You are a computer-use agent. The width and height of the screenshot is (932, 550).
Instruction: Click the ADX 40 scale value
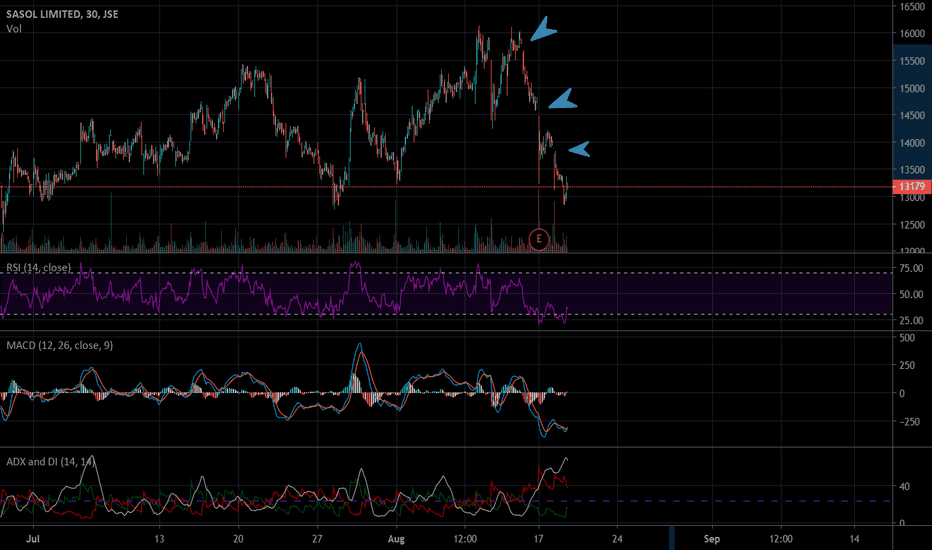coord(905,486)
